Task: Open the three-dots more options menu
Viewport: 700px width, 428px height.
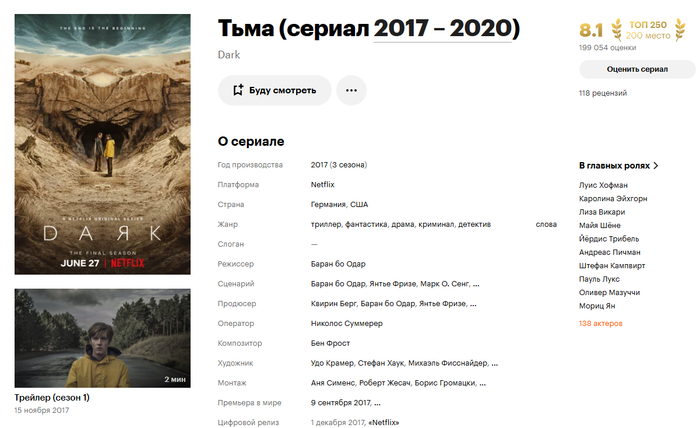Action: 351,90
